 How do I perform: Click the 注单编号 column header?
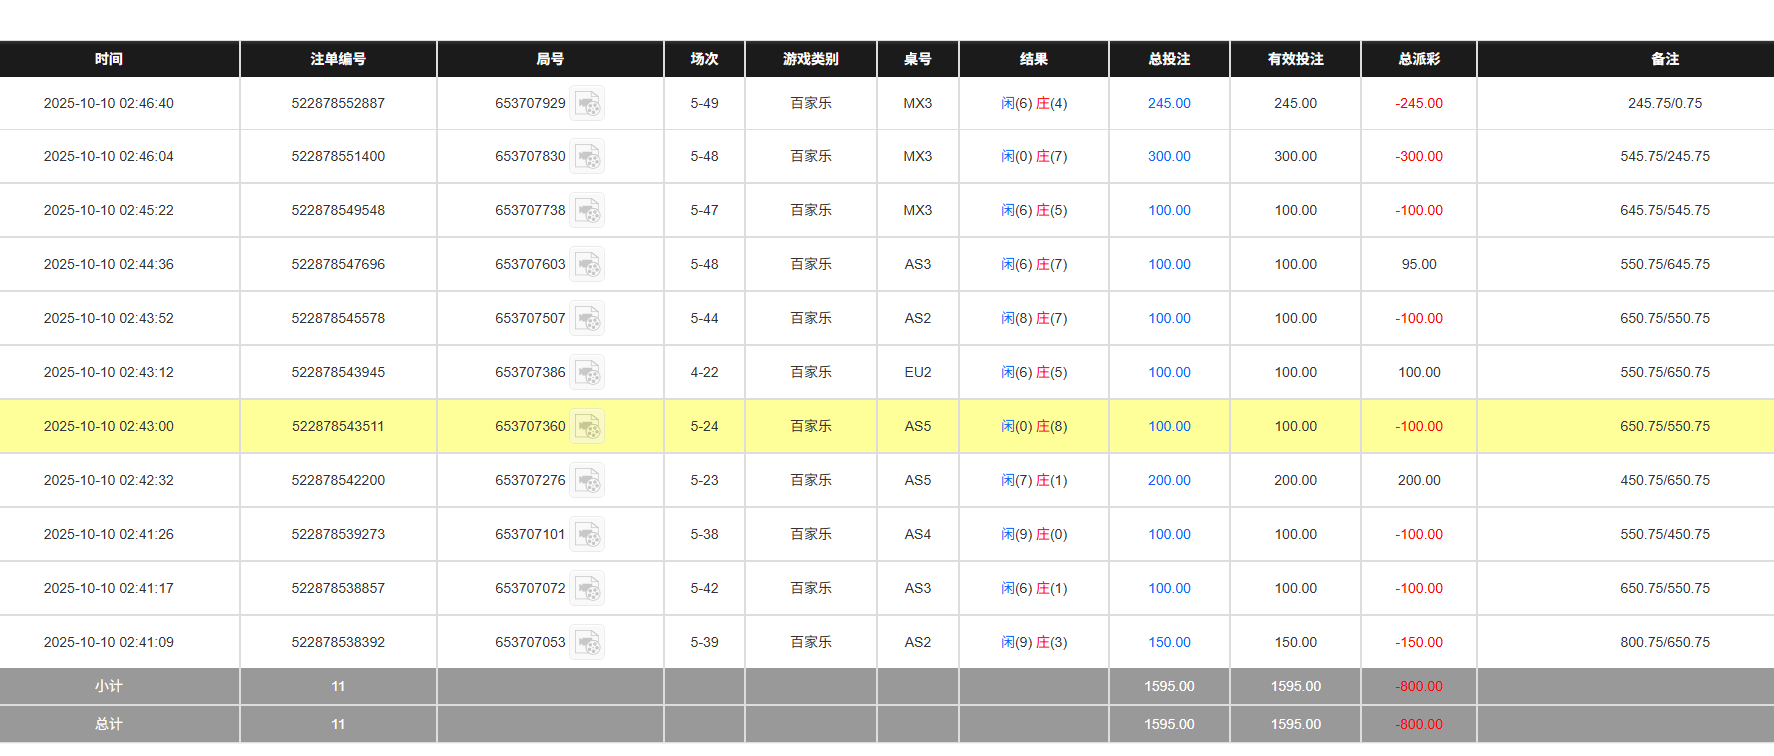338,59
